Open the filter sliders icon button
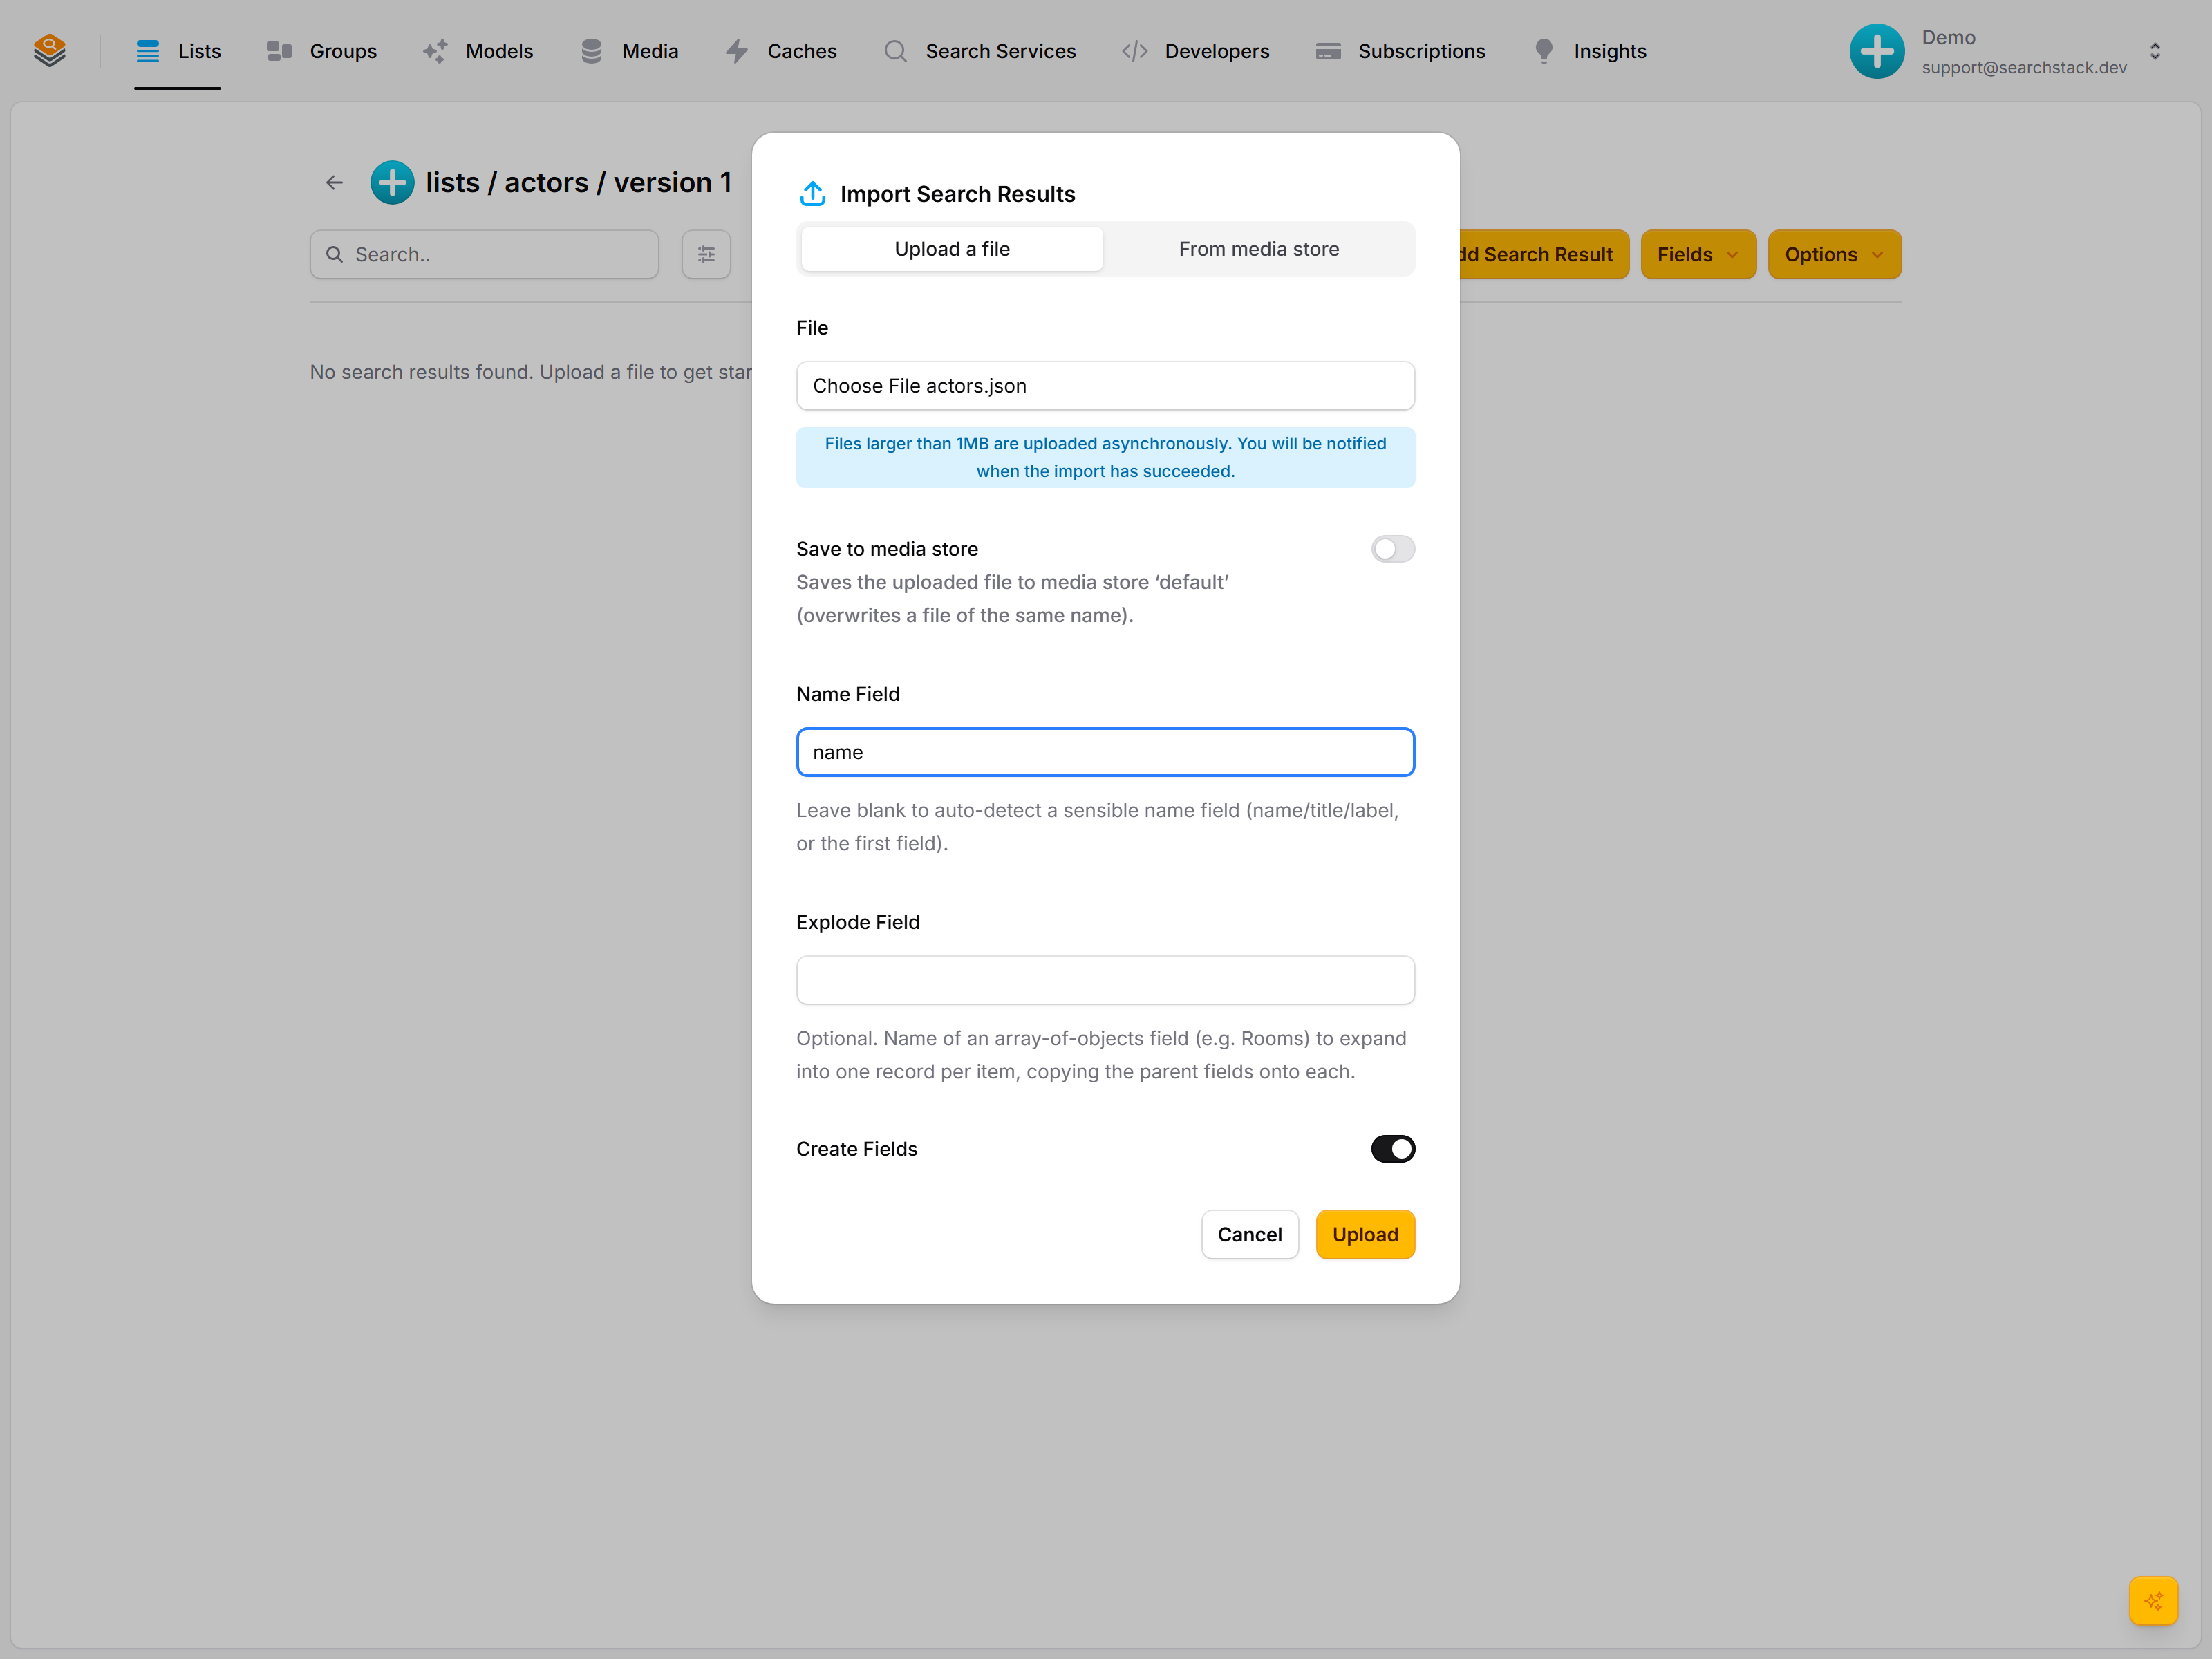Screen dimensions: 2212x1659 [x=706, y=254]
